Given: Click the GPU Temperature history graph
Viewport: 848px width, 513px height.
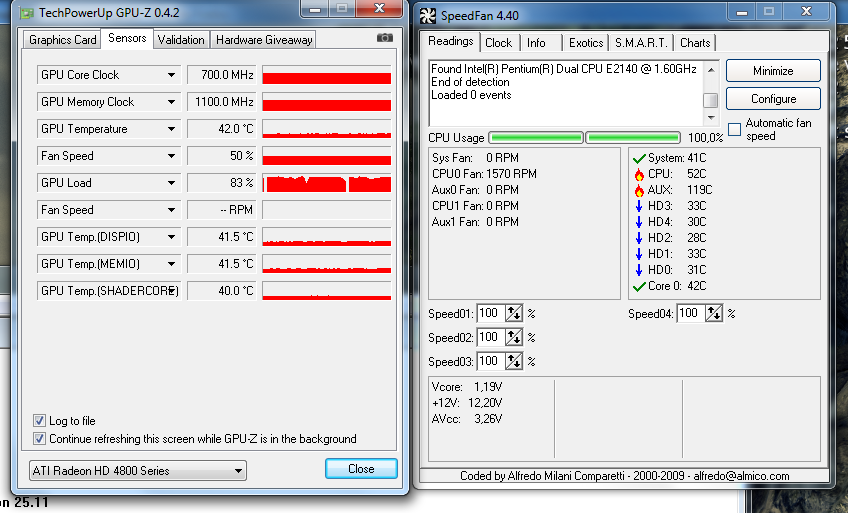Looking at the screenshot, I should 327,129.
